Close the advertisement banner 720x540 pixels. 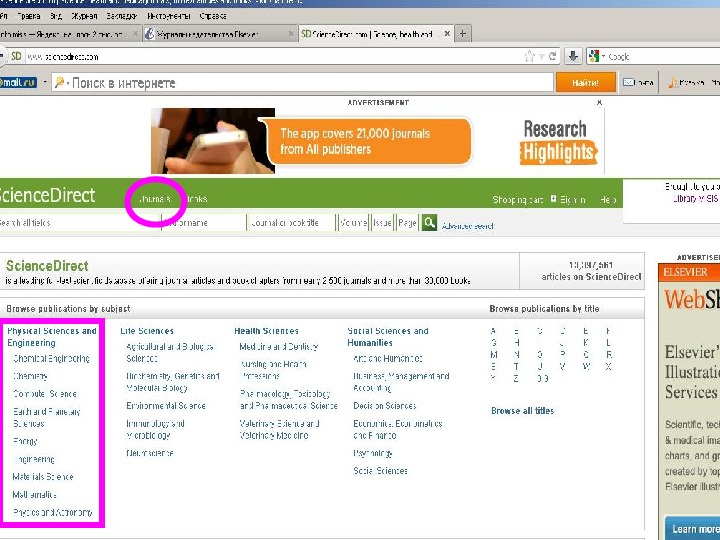pyautogui.click(x=599, y=102)
